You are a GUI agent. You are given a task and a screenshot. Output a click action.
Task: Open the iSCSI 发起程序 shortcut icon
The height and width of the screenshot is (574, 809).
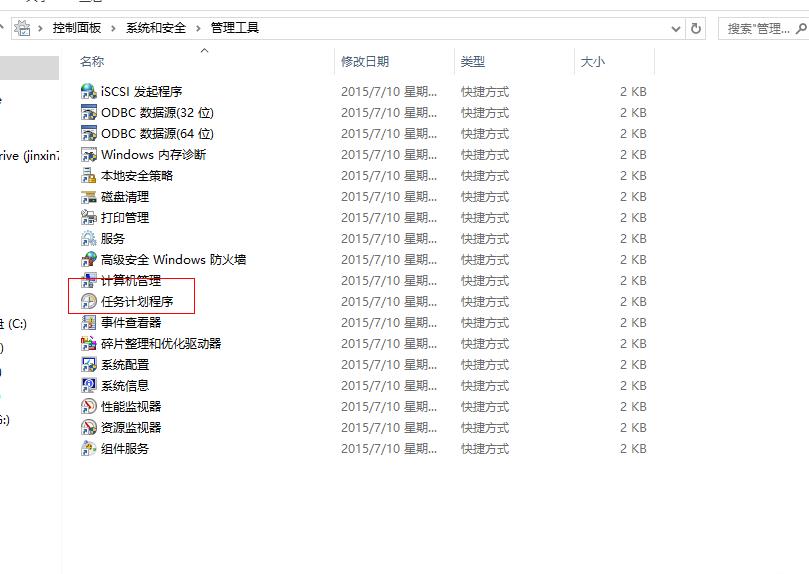89,92
